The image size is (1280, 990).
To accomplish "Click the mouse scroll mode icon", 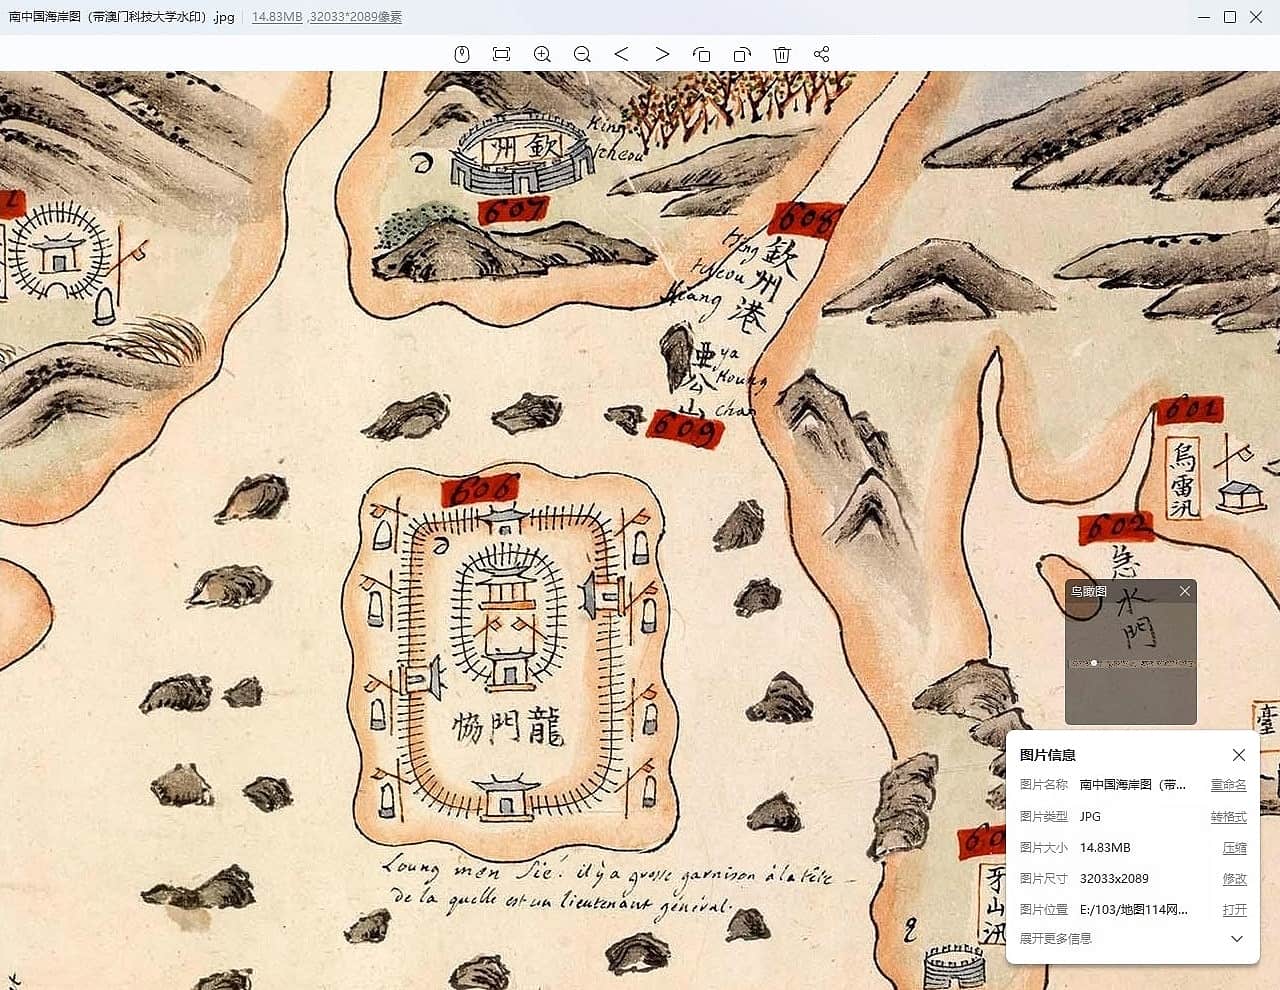I will click(462, 54).
